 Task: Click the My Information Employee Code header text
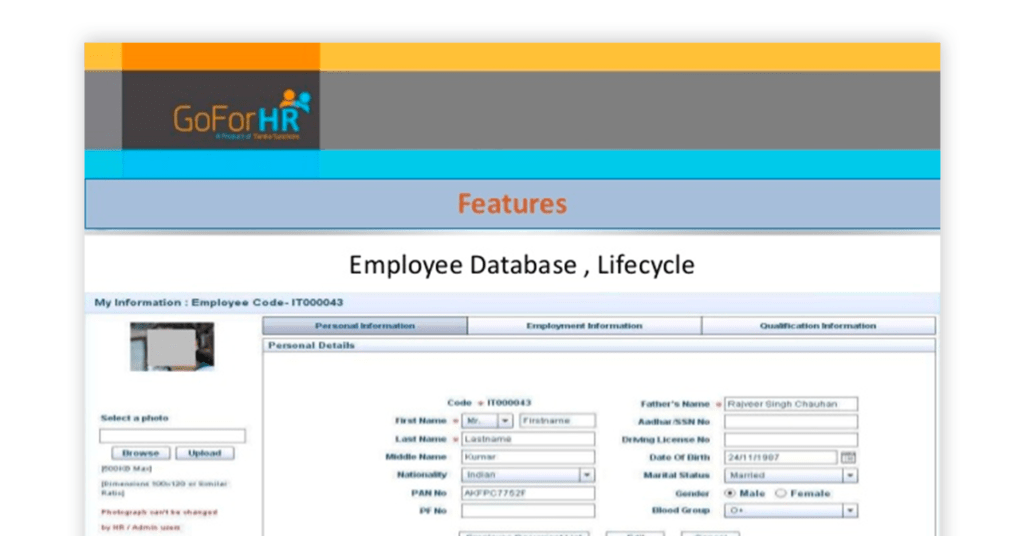[219, 302]
